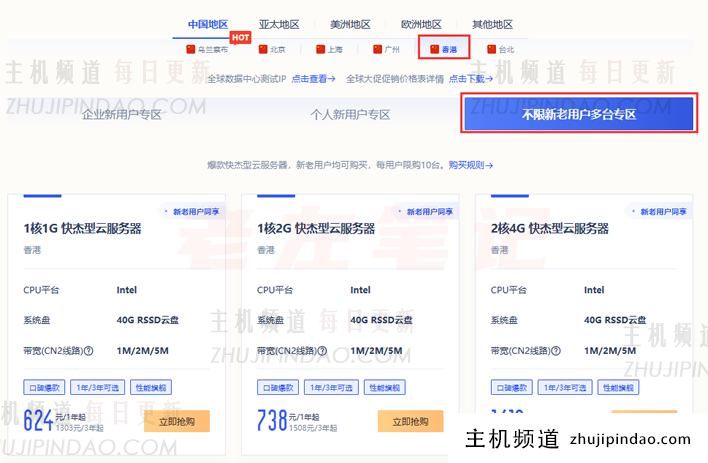
Task: Select the 广州 data center
Action: (x=387, y=49)
